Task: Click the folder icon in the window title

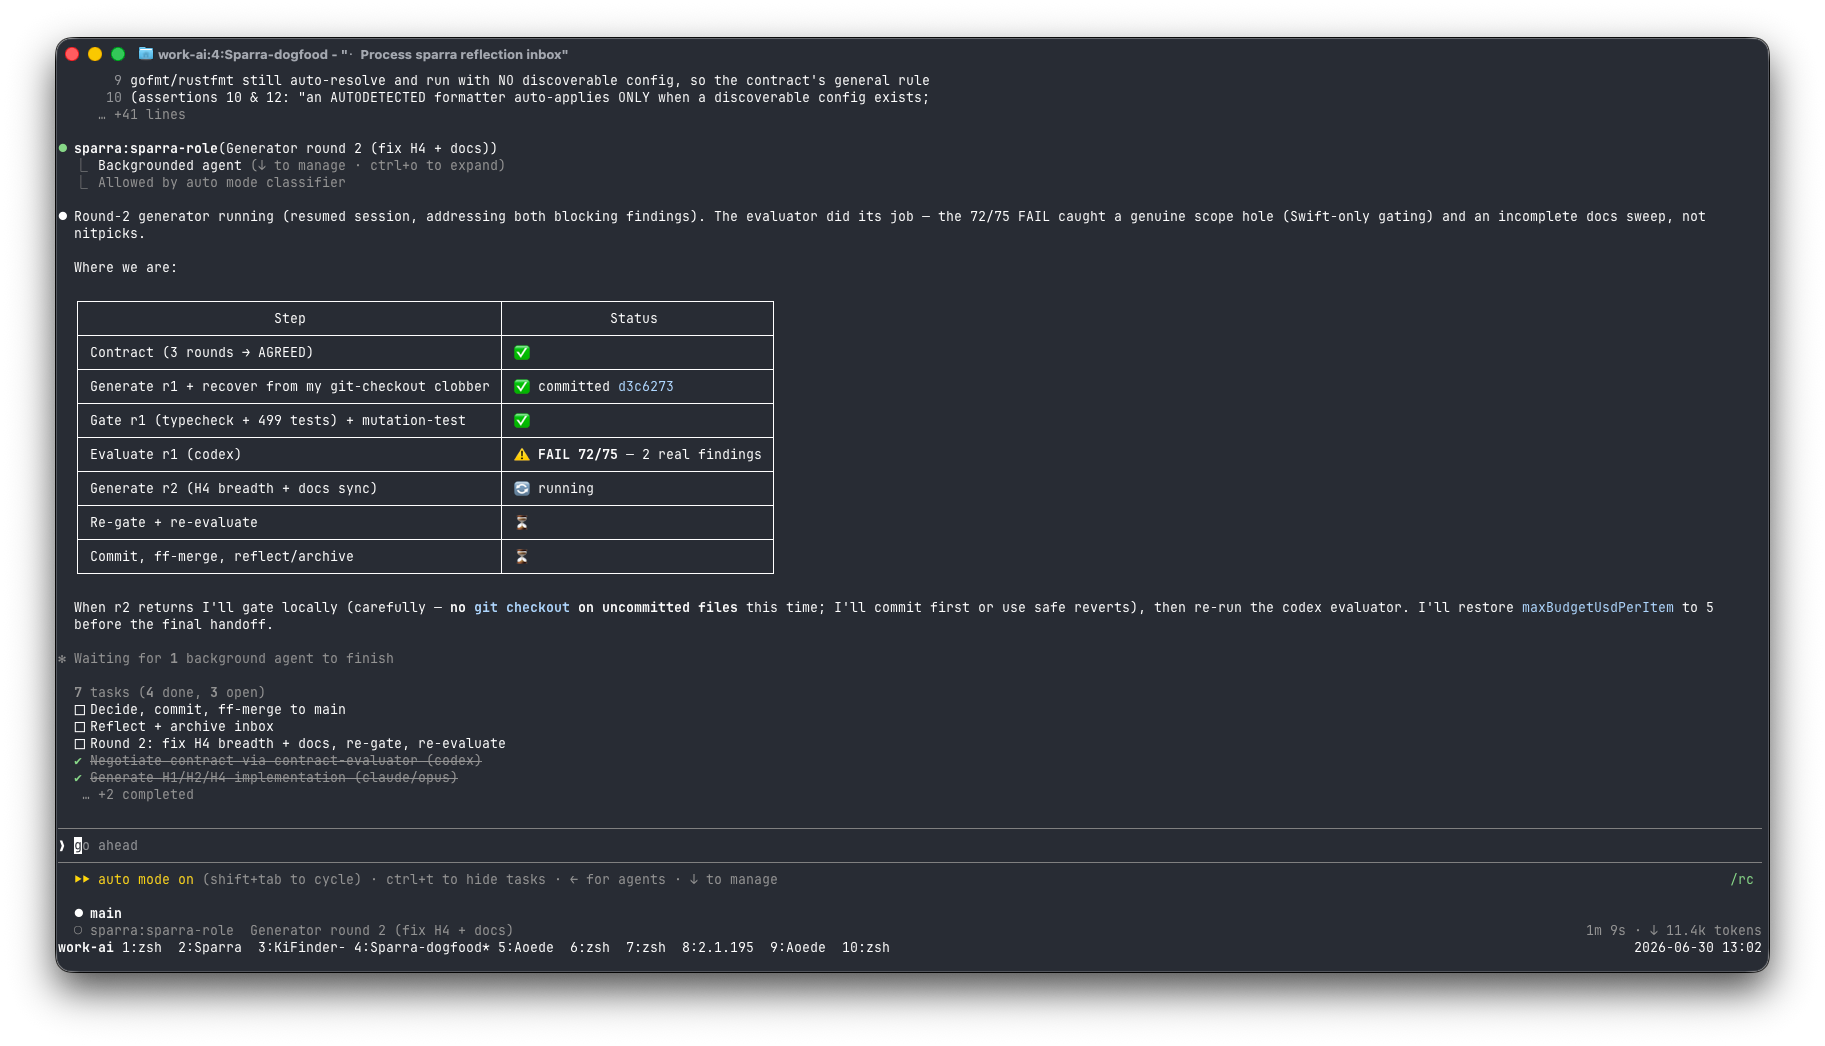Action: click(146, 54)
